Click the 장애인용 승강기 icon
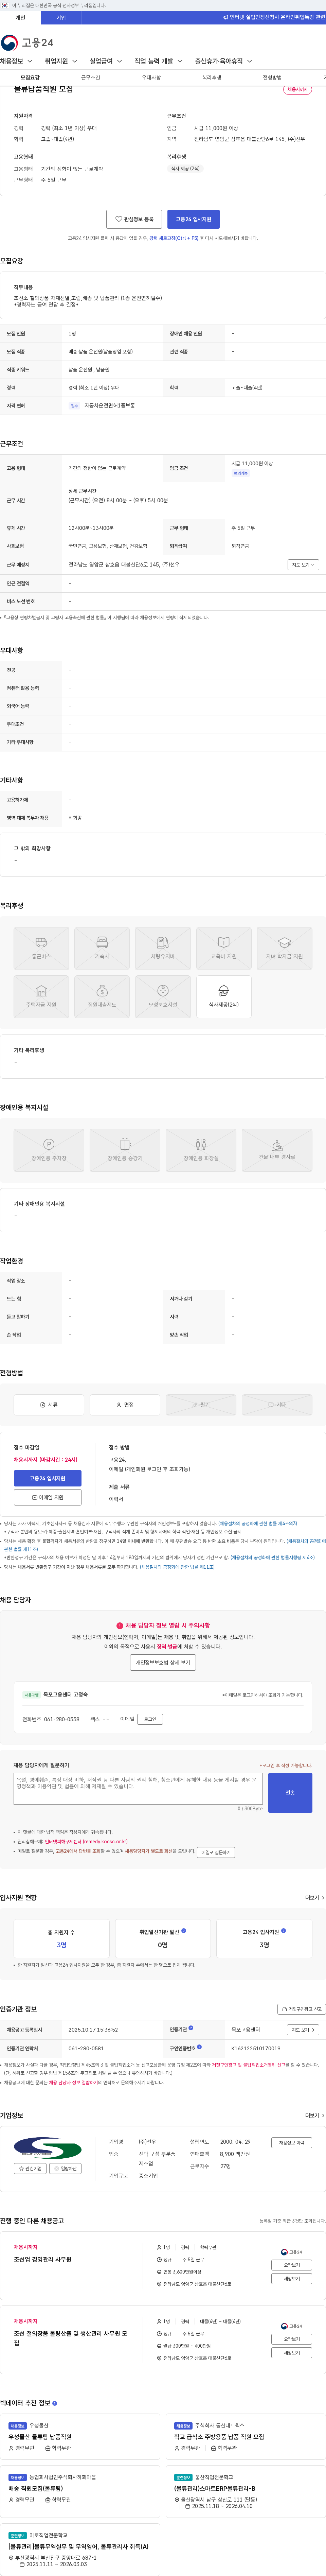The image size is (326, 2576). click(125, 1150)
